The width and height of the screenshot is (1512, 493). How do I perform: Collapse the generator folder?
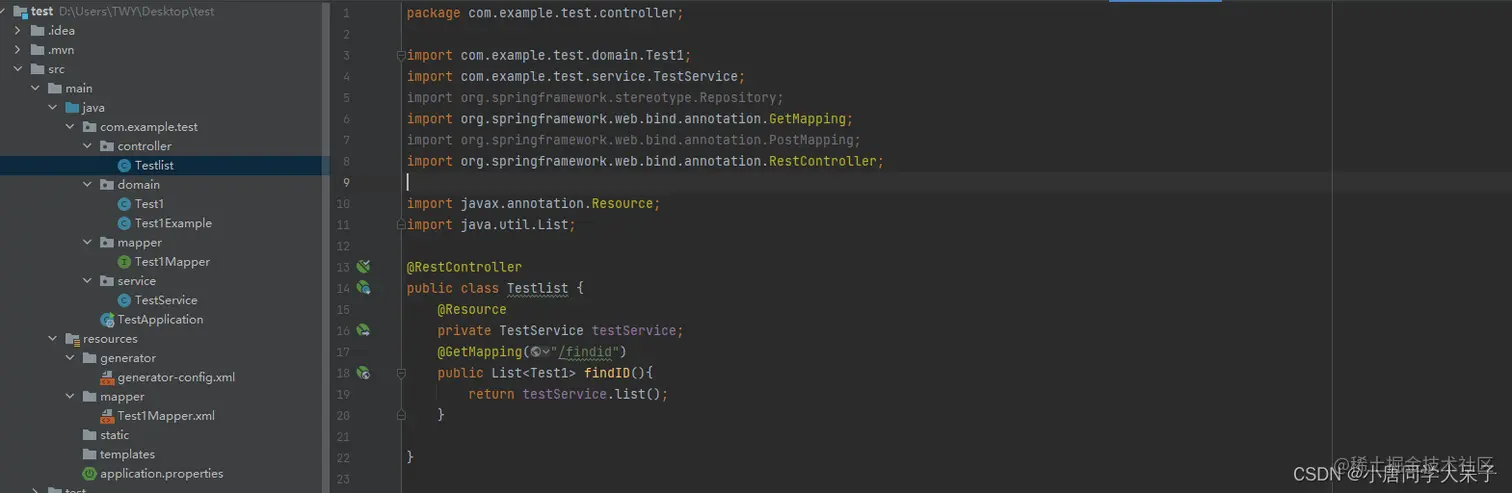pos(70,358)
